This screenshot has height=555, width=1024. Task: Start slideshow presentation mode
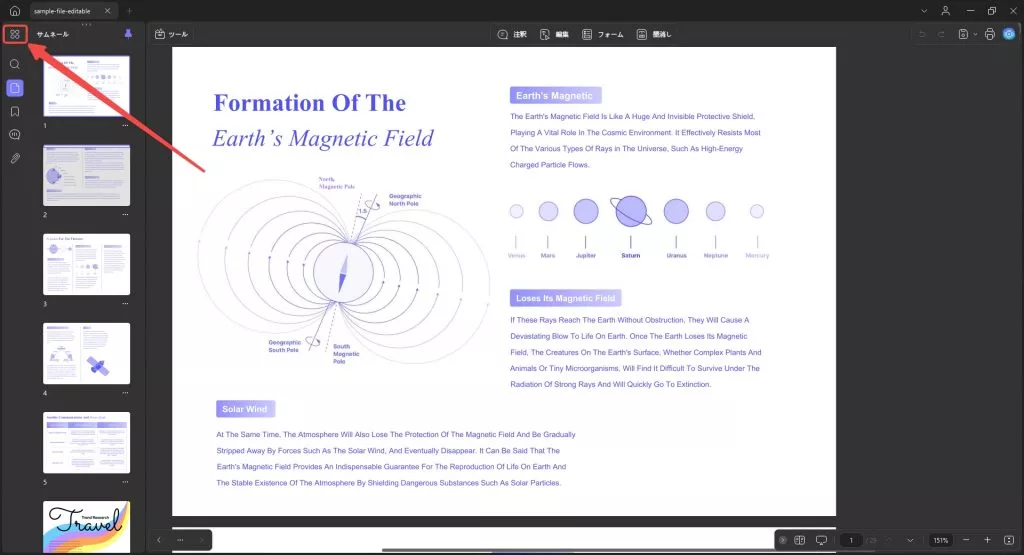pyautogui.click(x=821, y=540)
